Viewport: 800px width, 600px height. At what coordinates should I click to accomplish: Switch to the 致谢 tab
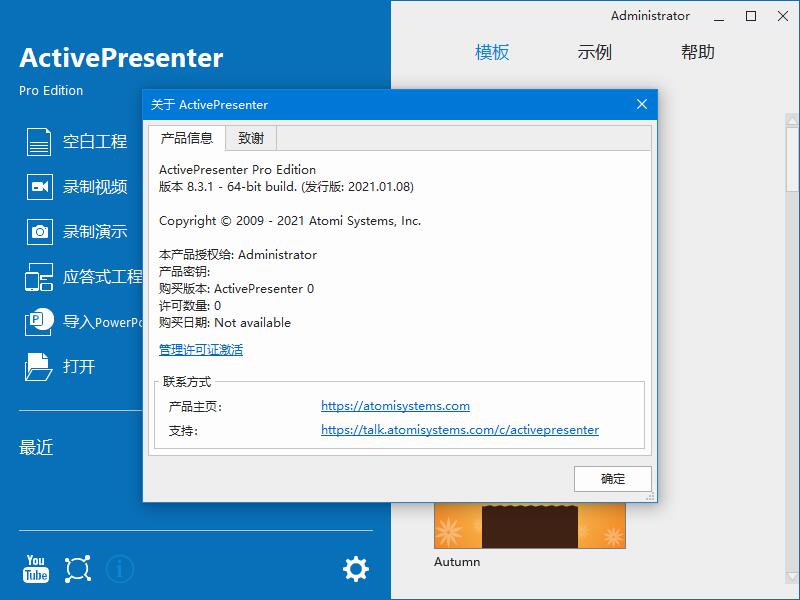pos(251,138)
